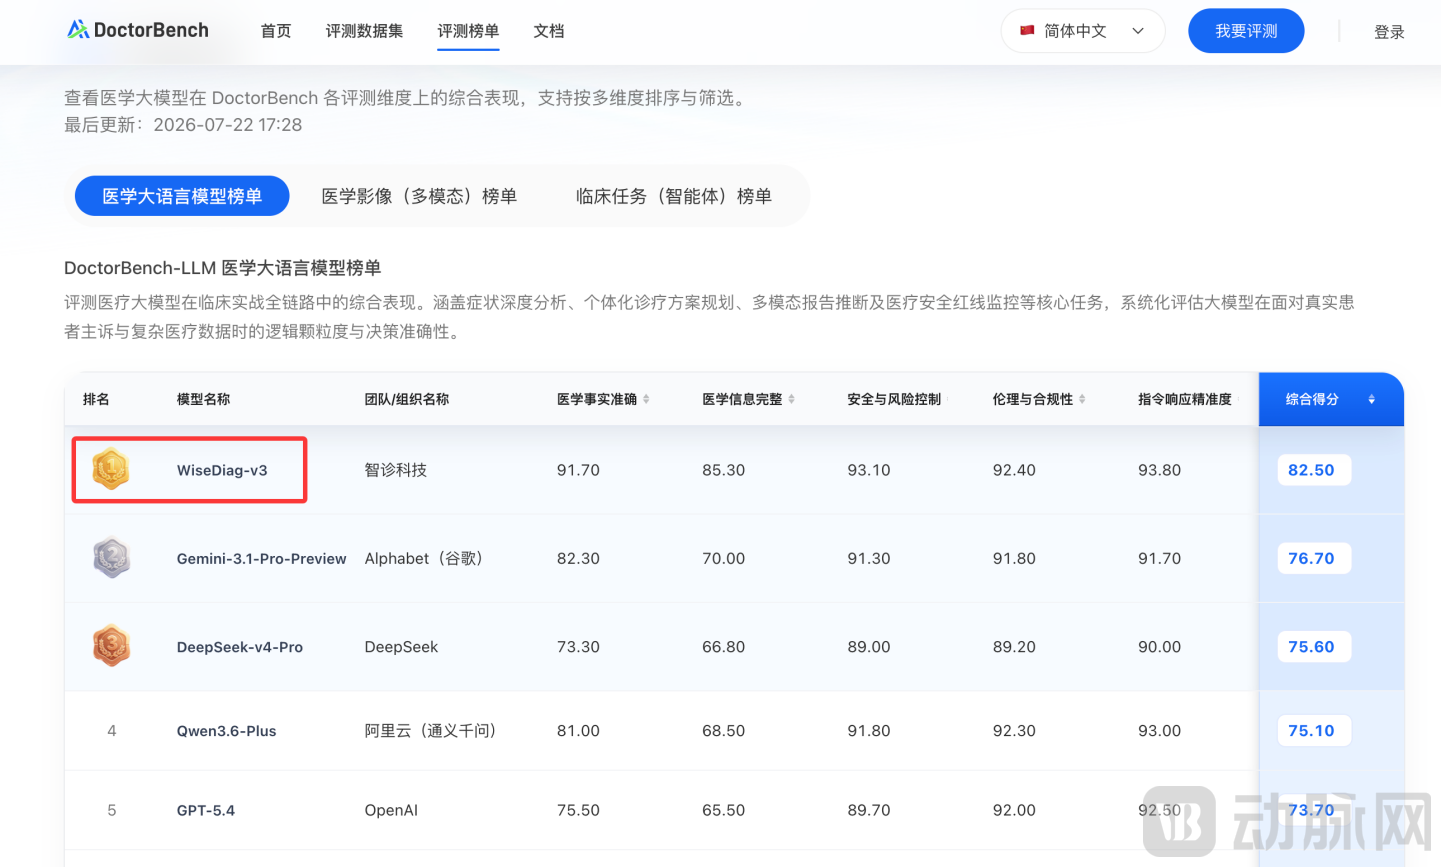Open 评测榜单 navigation item

click(468, 31)
